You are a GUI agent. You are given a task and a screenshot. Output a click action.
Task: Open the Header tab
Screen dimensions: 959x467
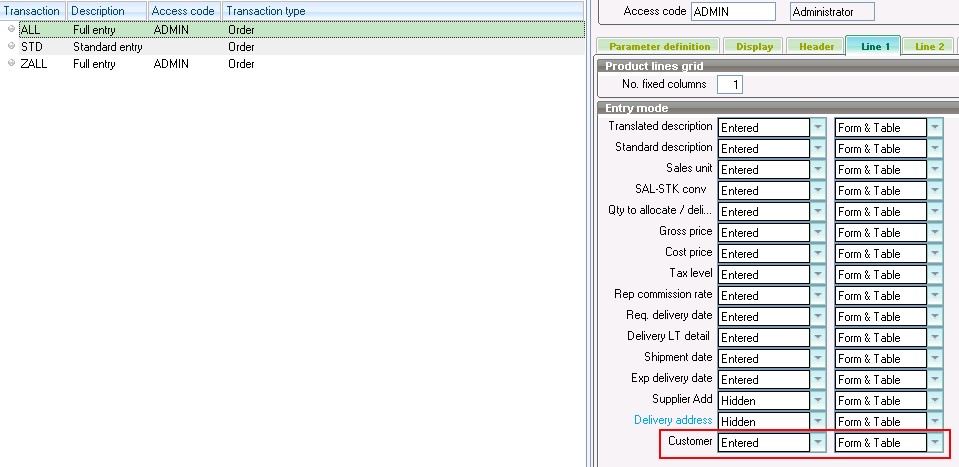click(x=816, y=46)
